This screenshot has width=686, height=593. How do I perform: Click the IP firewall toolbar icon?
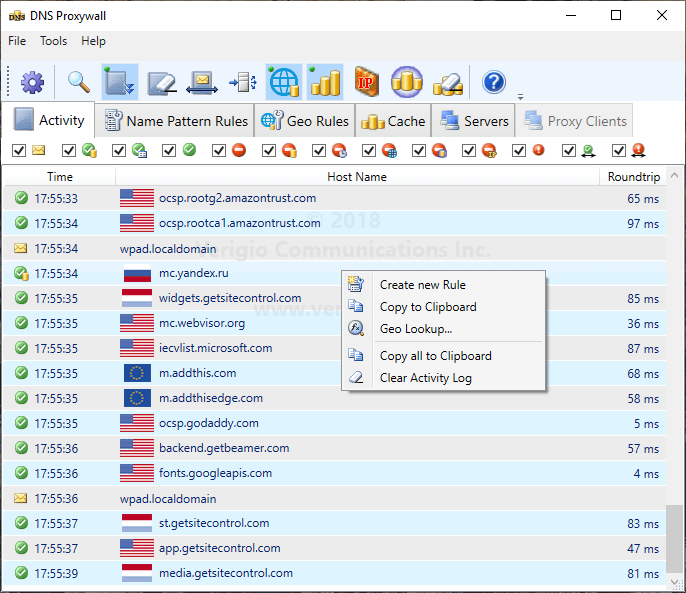366,82
